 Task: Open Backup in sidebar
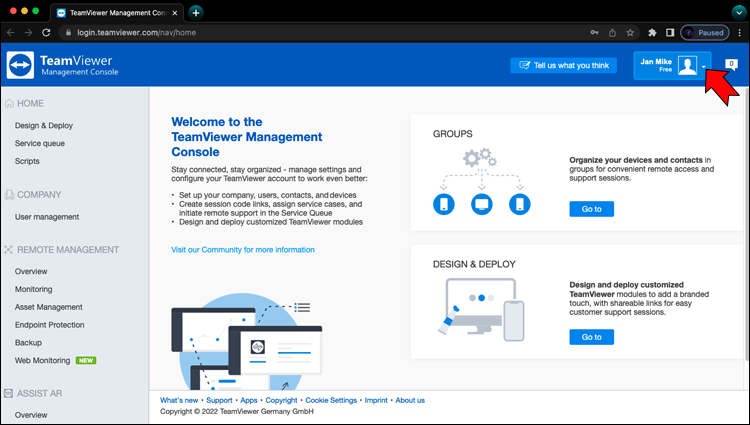pyautogui.click(x=28, y=343)
